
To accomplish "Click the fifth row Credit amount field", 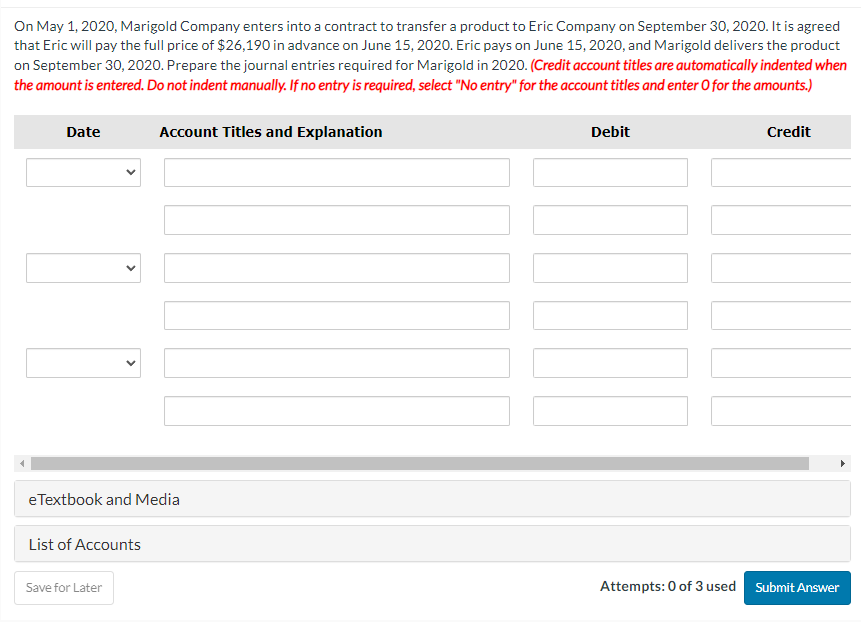I will [x=781, y=363].
